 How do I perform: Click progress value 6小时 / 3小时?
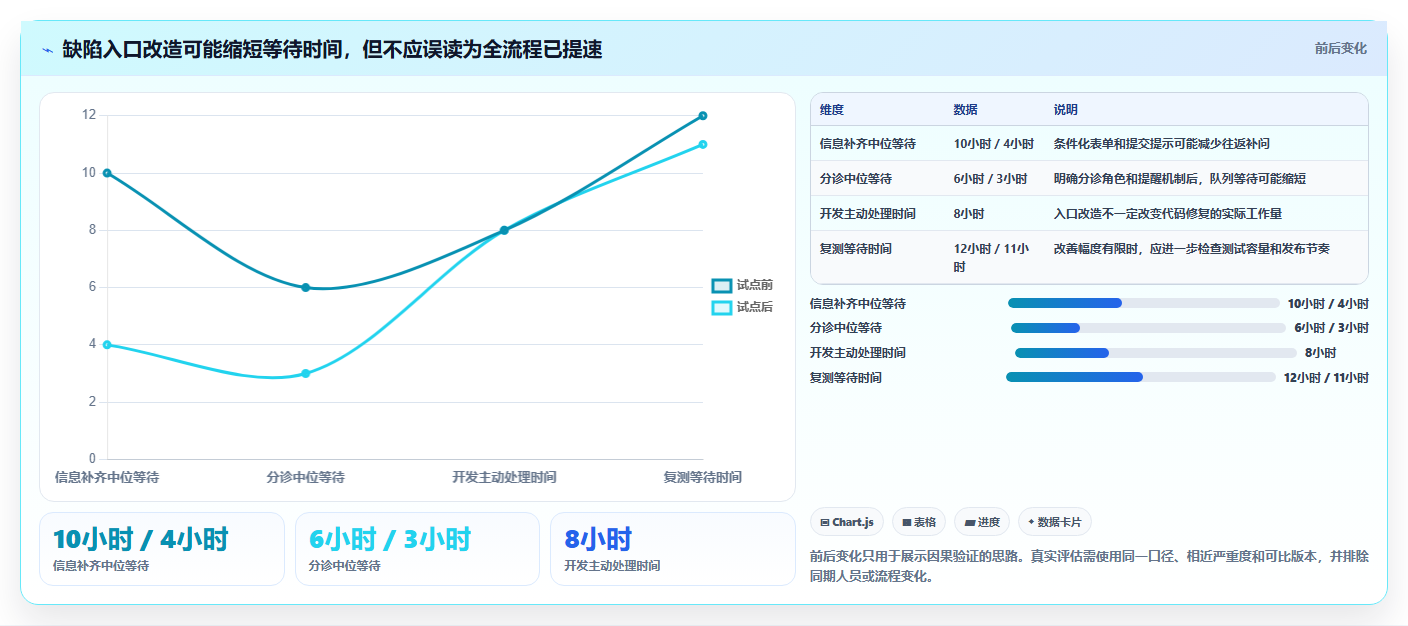1331,328
